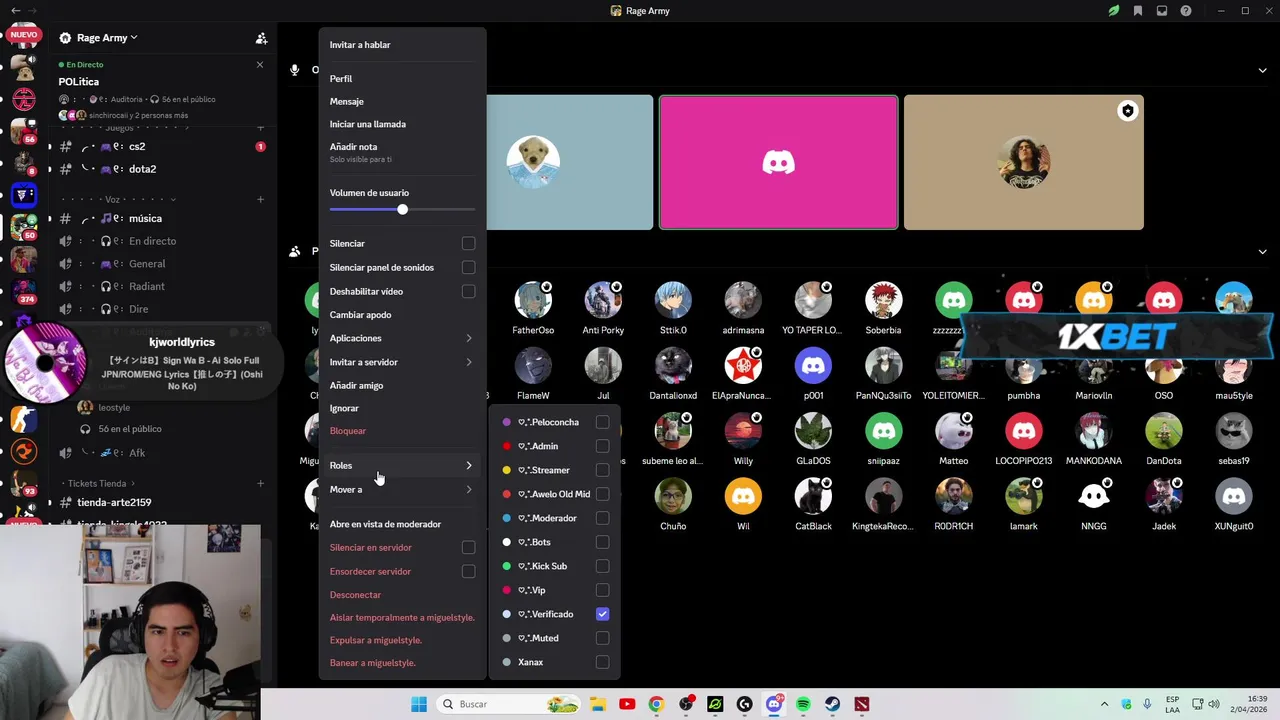Uncheck the Verificado role checkbox

602,614
